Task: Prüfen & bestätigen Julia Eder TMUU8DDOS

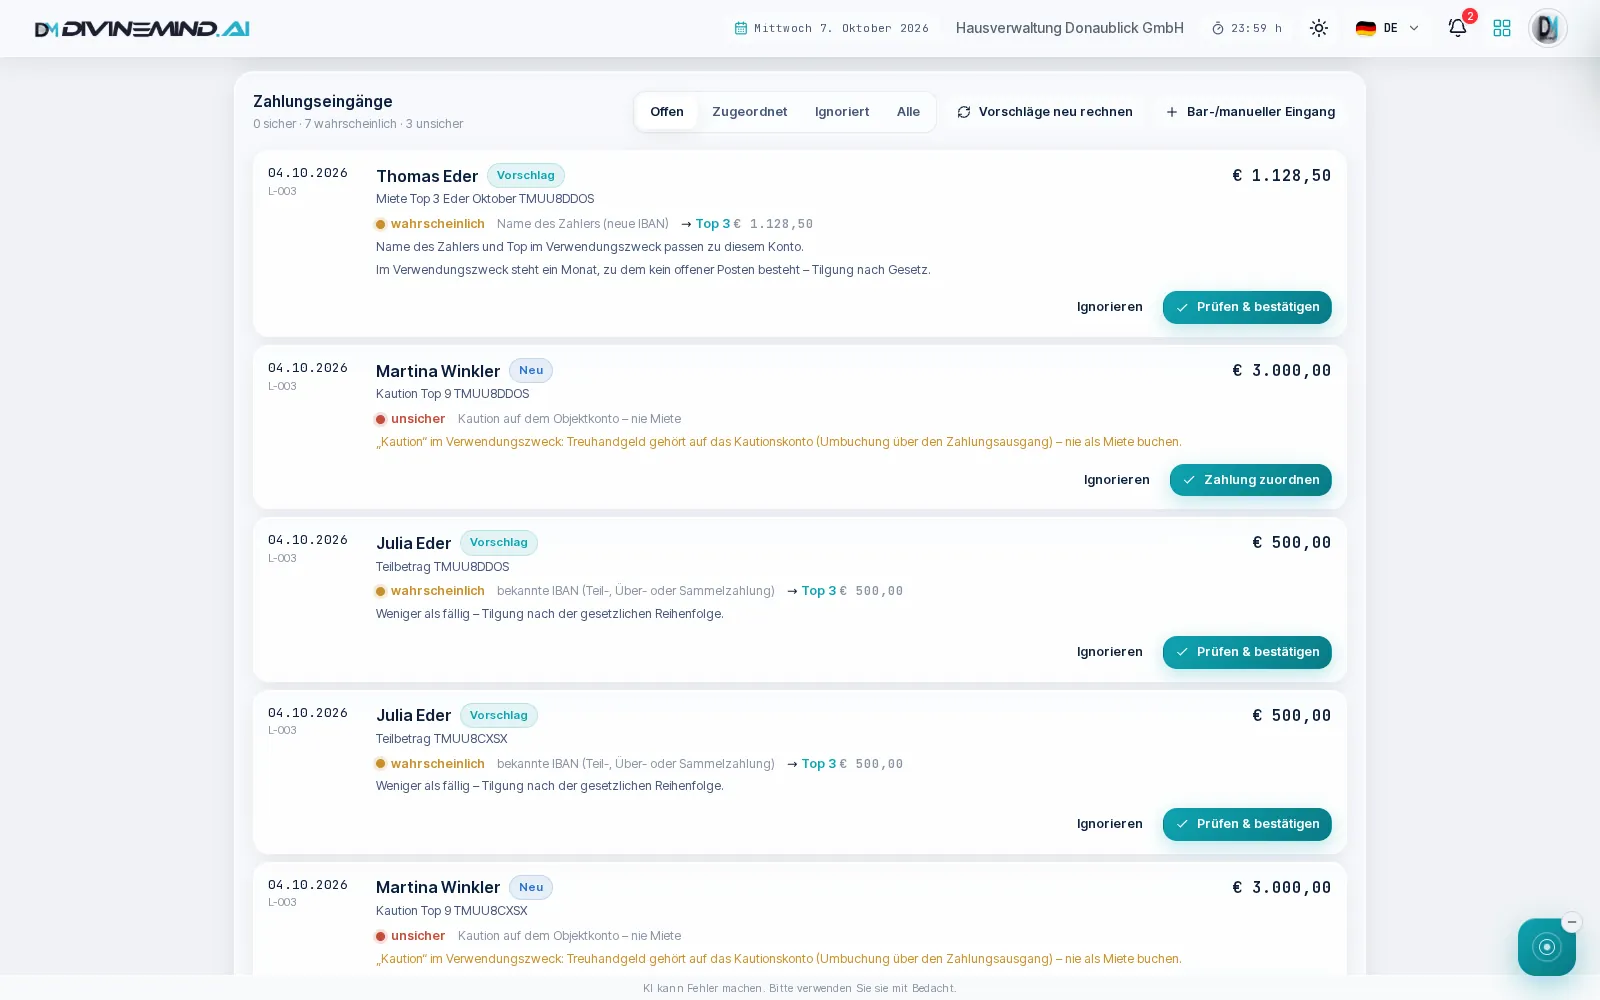Action: click(x=1247, y=652)
